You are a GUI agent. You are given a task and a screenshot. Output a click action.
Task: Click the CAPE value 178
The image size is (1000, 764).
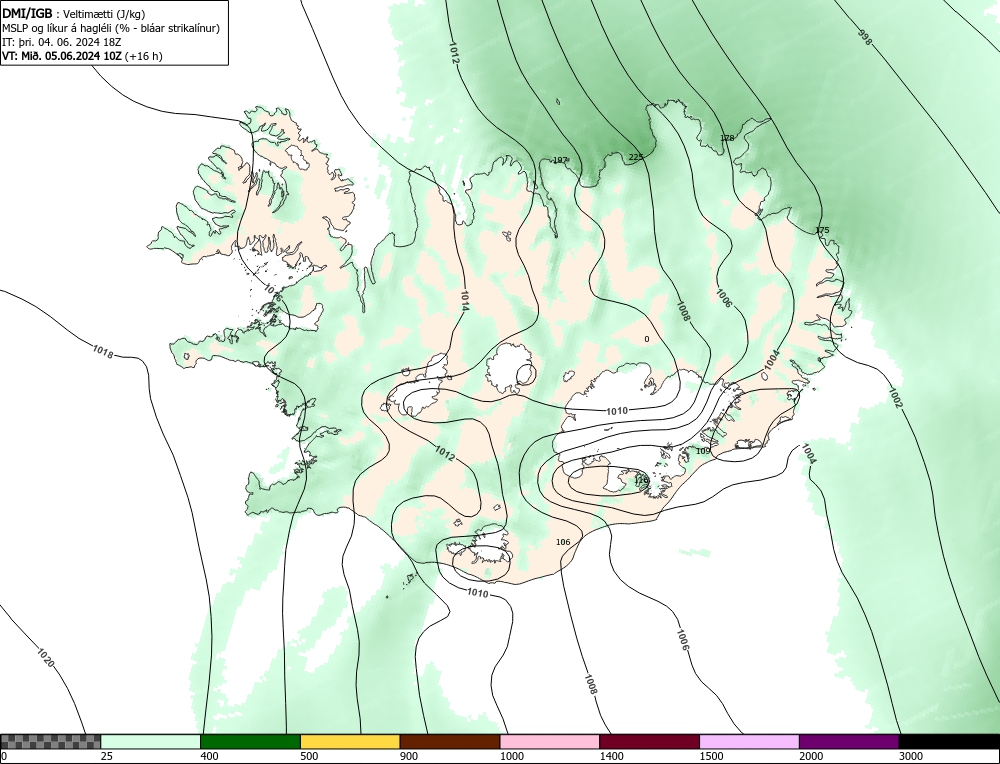727,138
